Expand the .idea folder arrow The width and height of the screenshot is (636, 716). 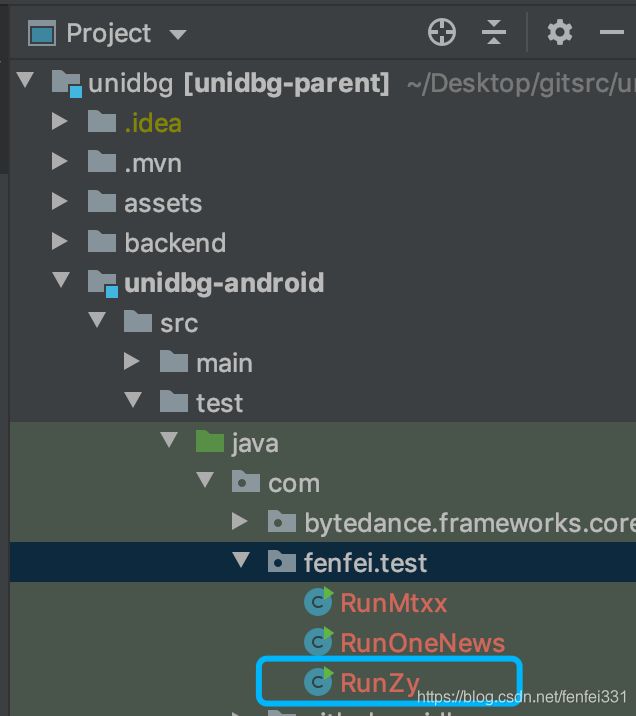tap(60, 121)
